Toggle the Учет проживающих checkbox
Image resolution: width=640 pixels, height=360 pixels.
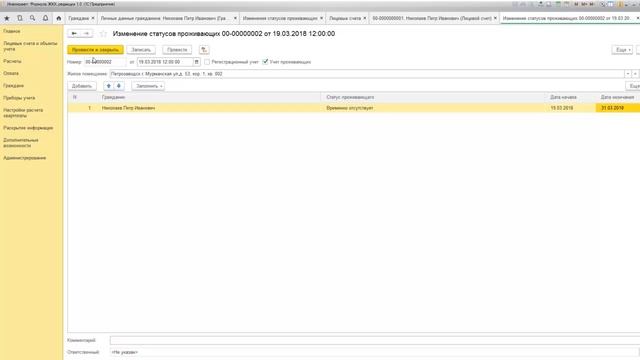click(x=265, y=62)
